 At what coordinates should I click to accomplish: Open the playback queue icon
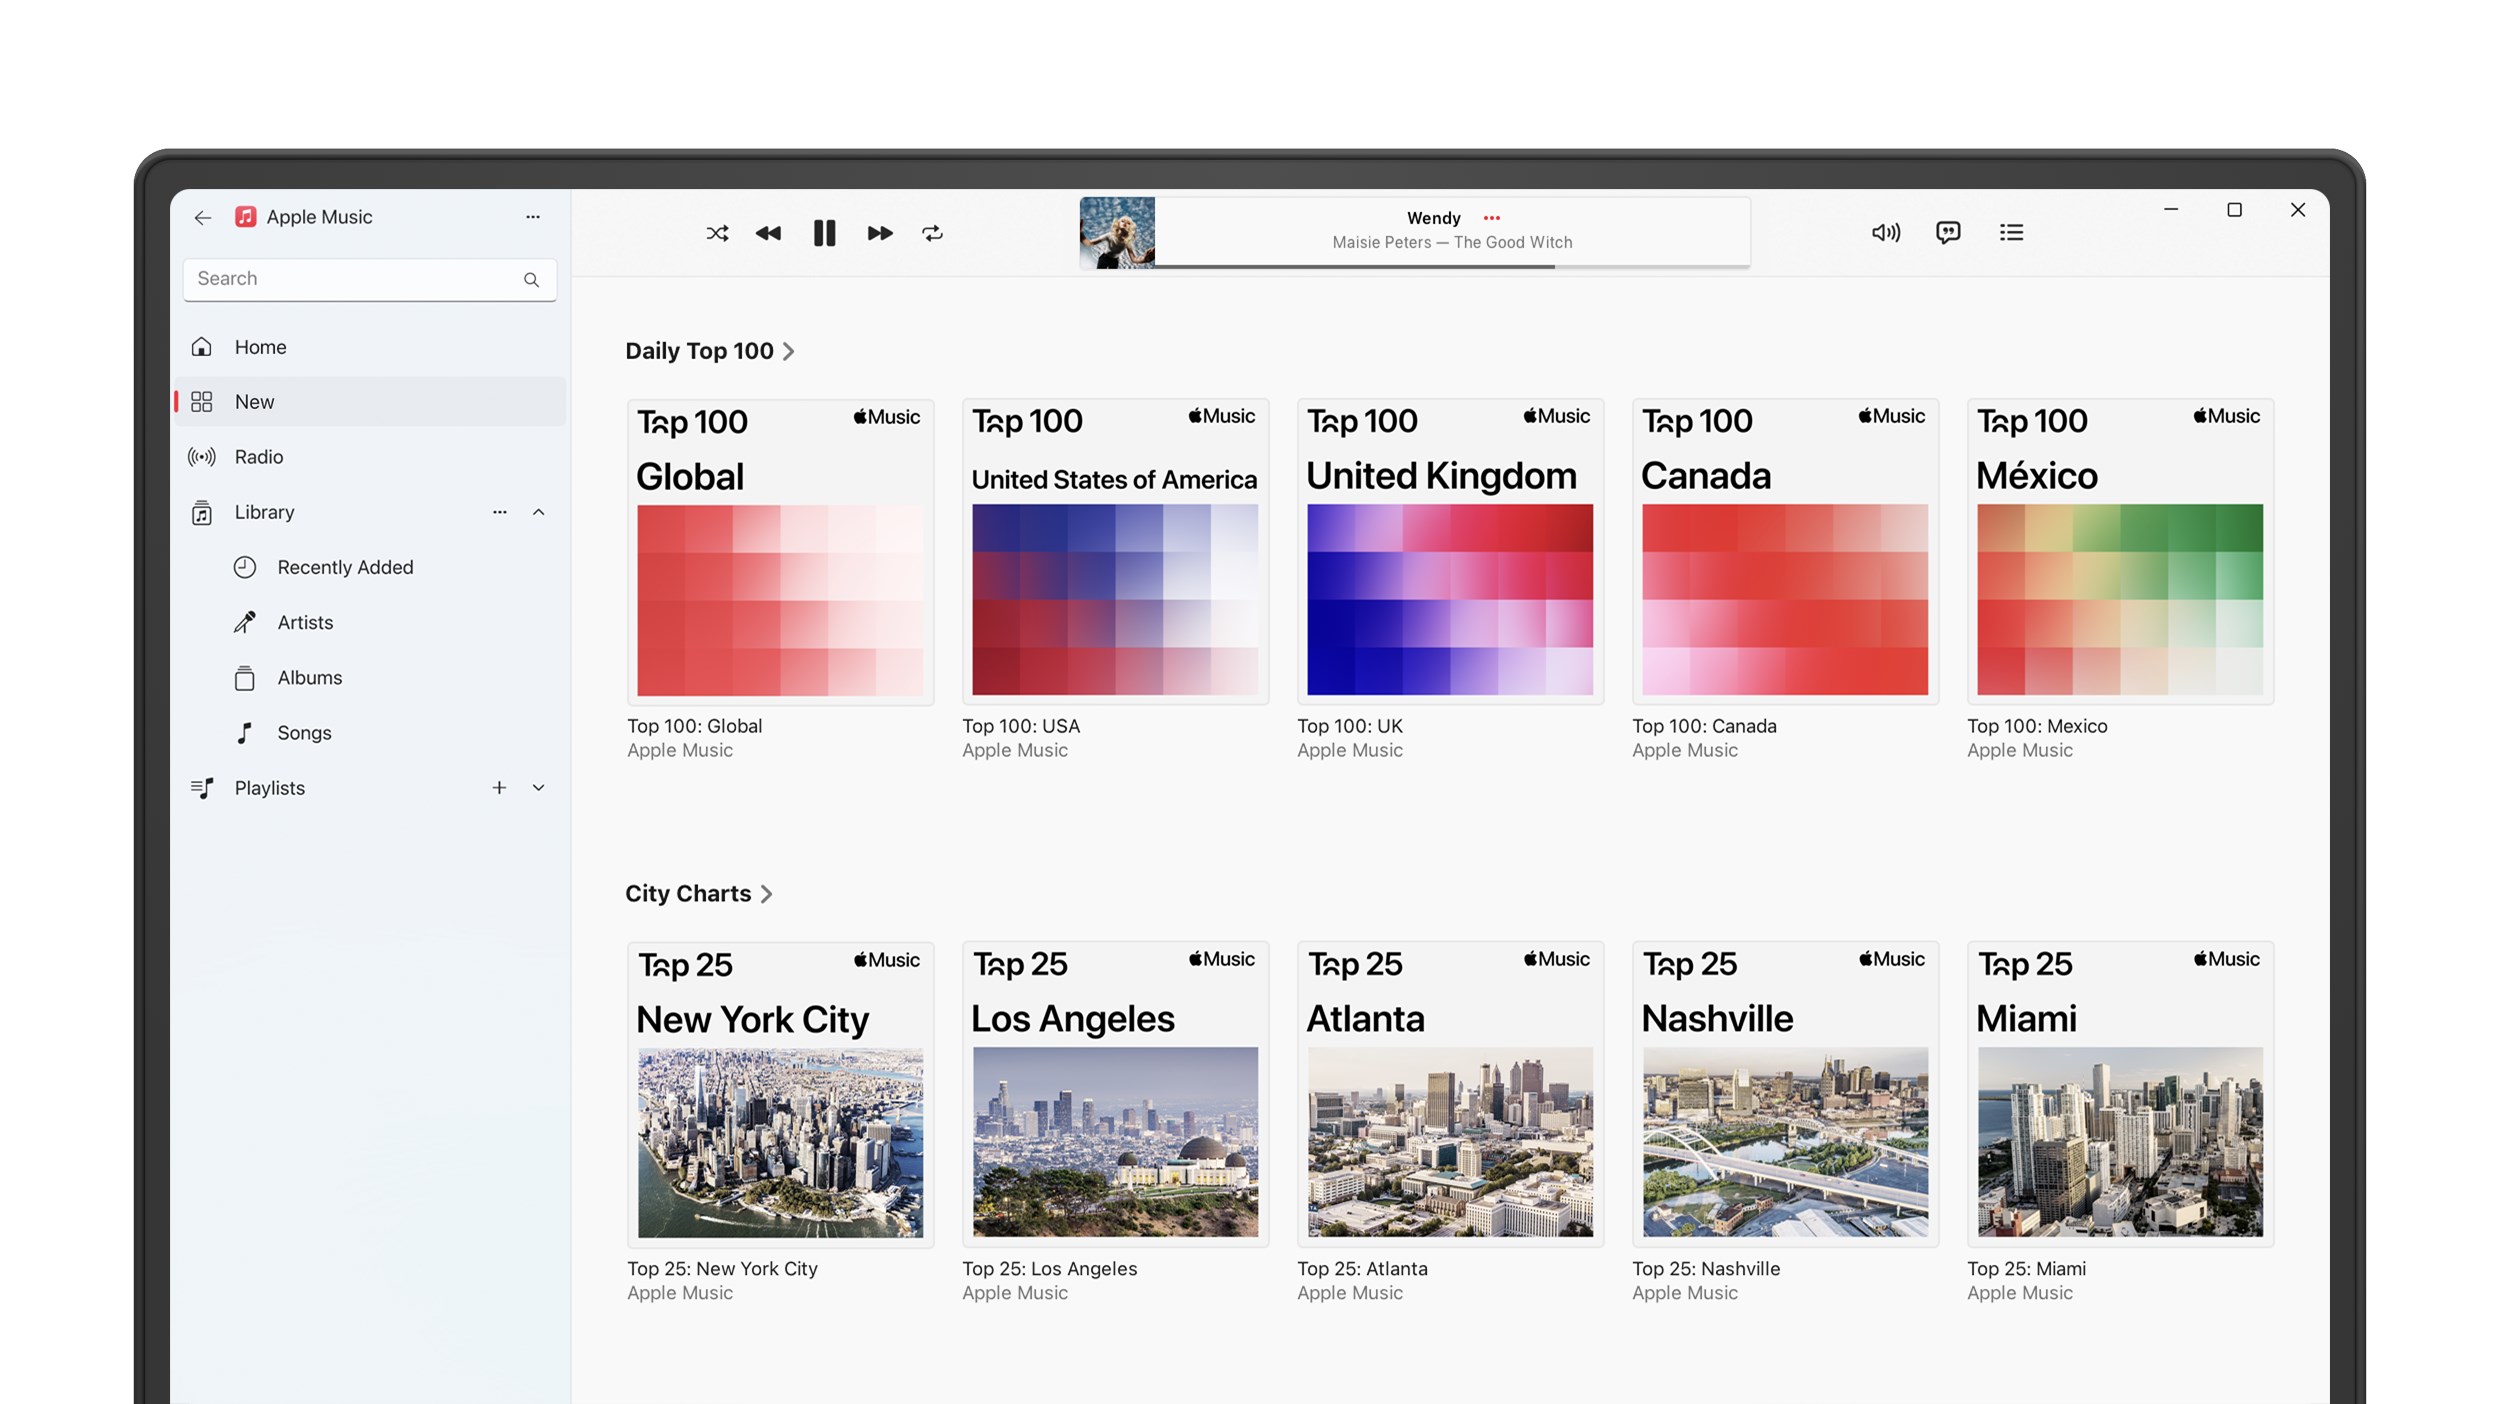click(x=2012, y=232)
